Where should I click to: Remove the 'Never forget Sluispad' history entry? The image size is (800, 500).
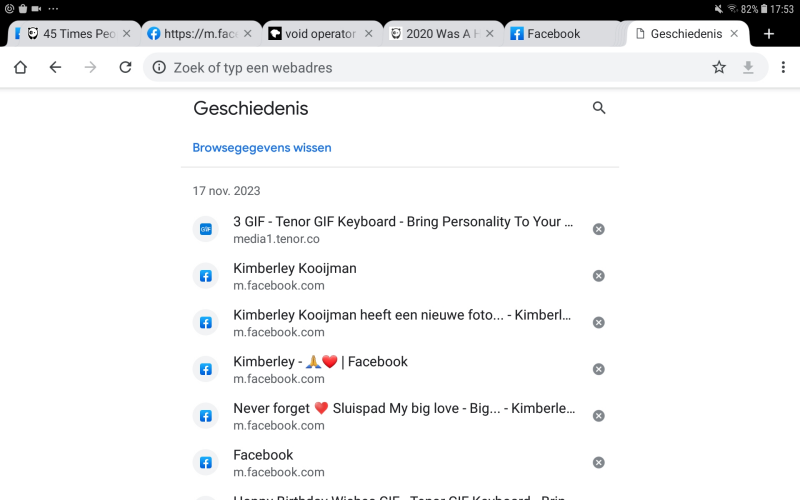[598, 416]
